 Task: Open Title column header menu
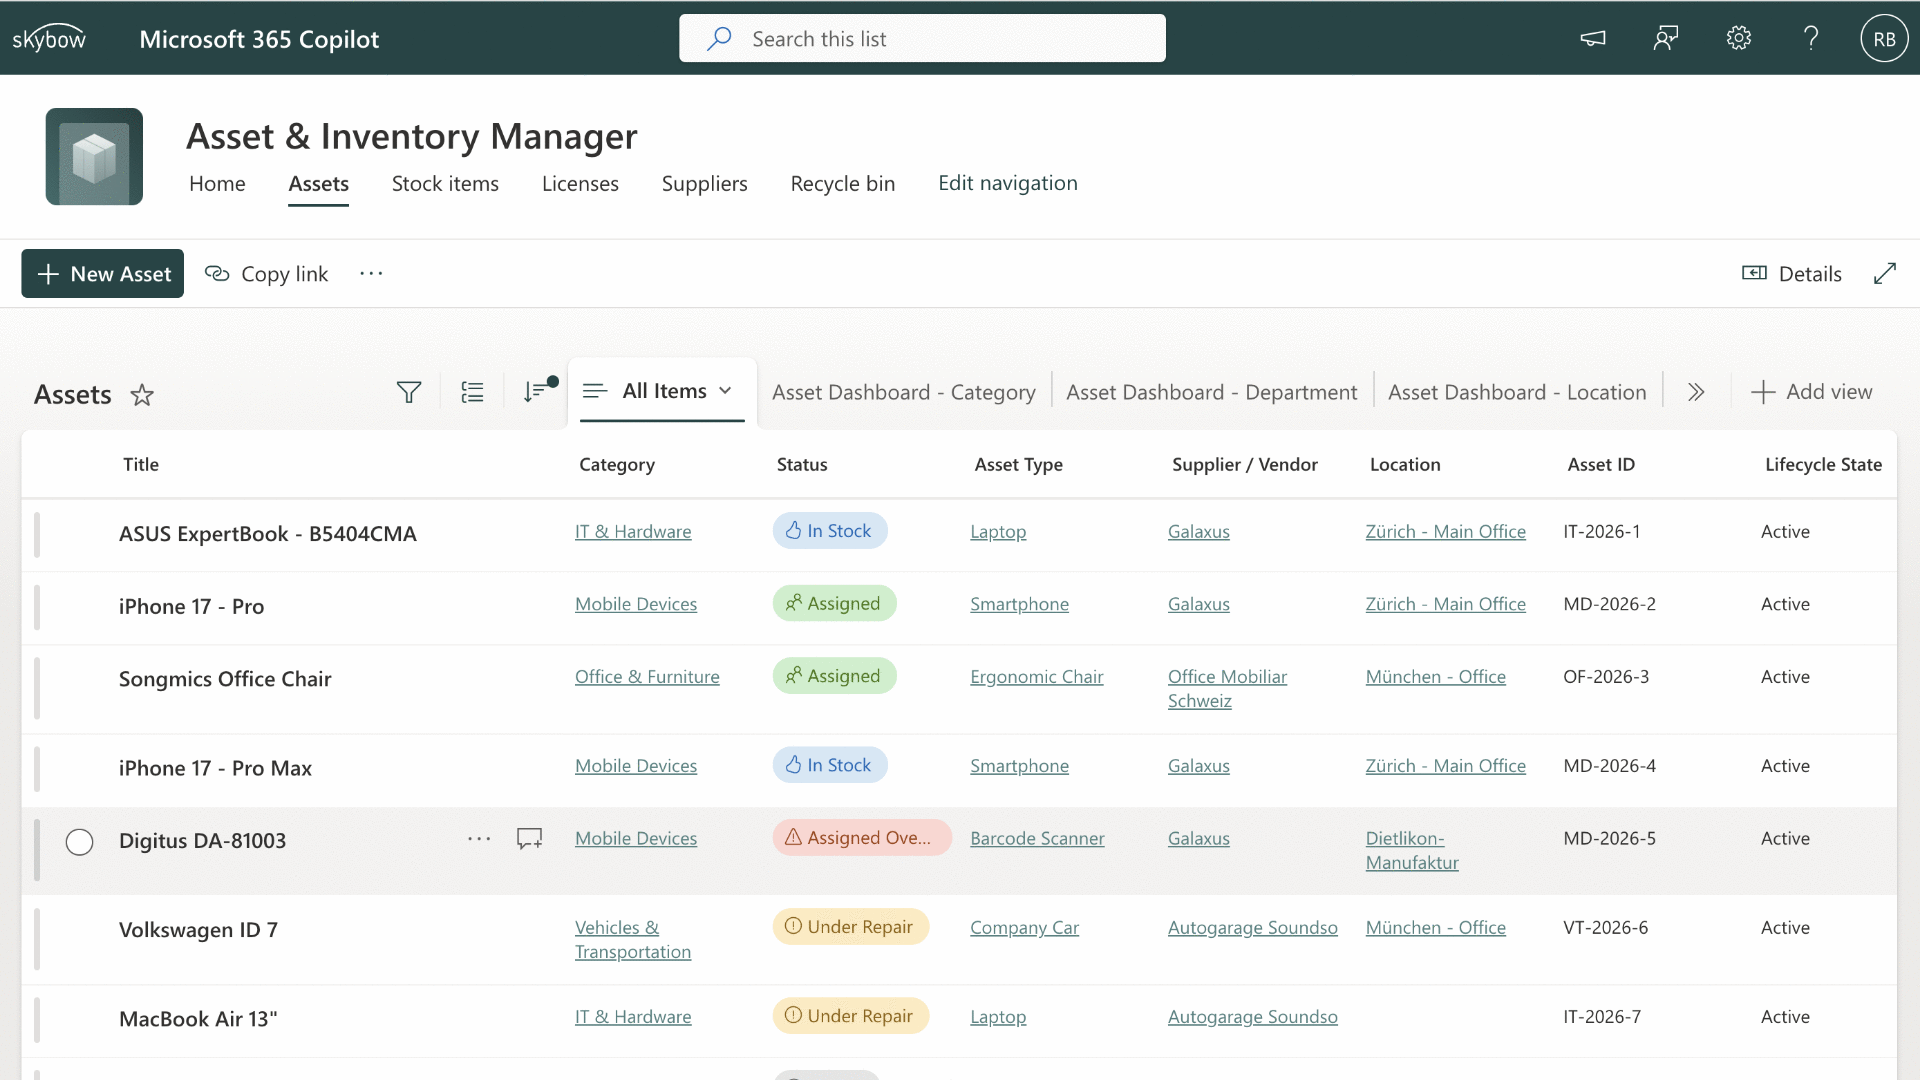[141, 464]
